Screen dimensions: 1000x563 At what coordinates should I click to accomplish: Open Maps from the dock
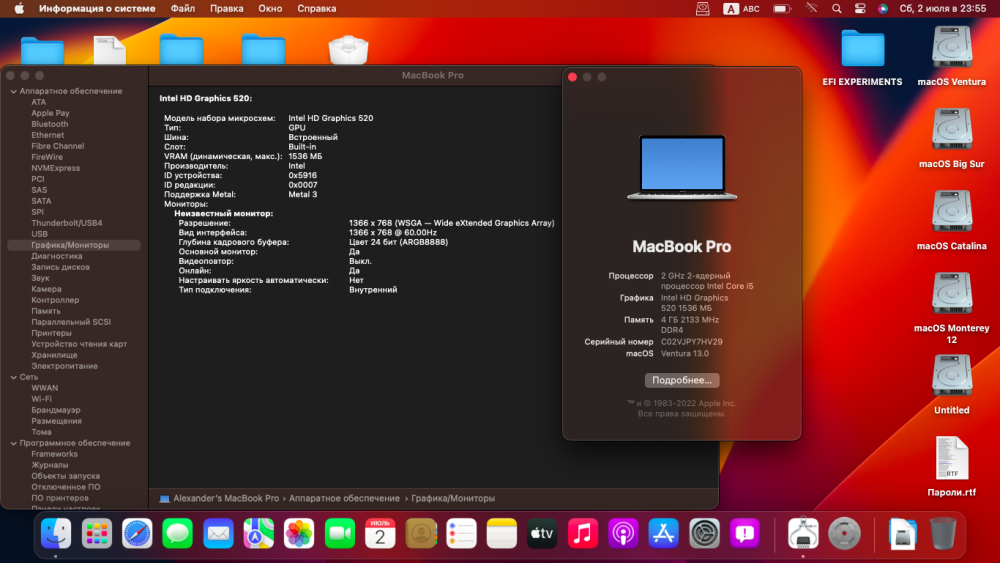[258, 533]
